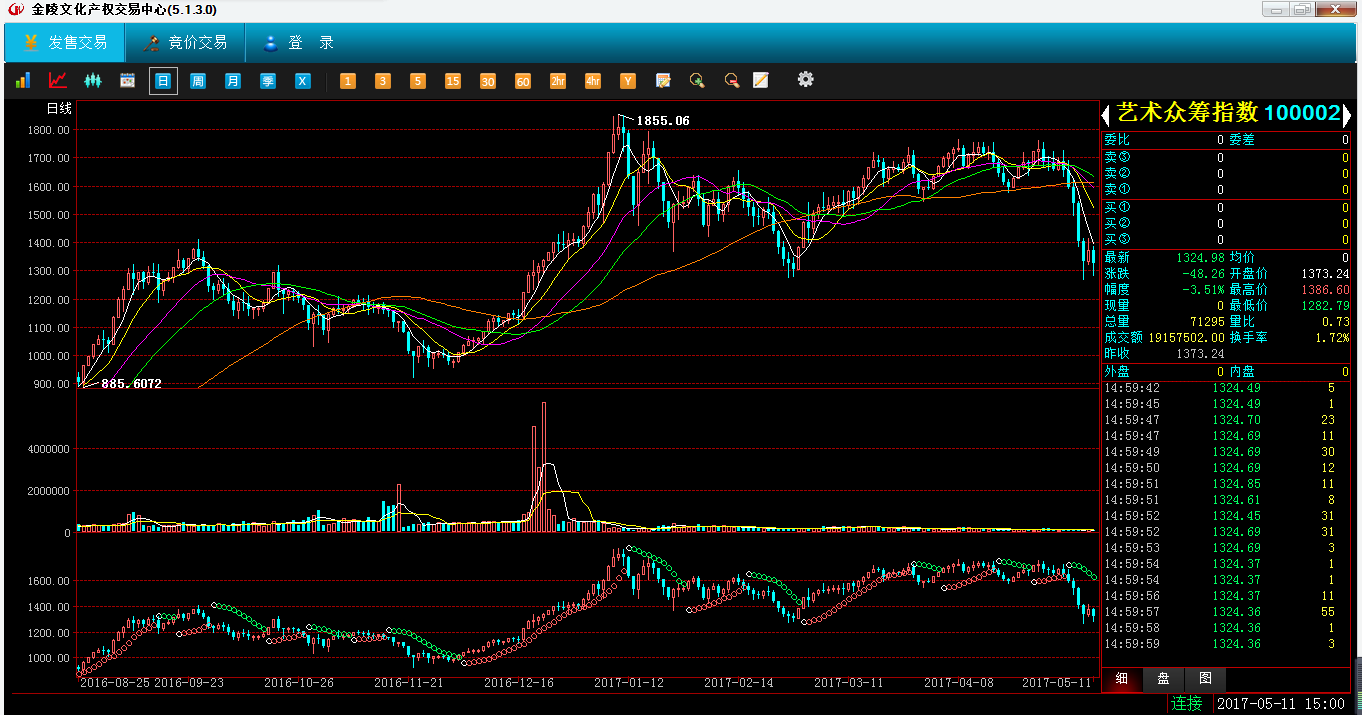
Task: Select the quarterly (季) period button
Action: pyautogui.click(x=268, y=81)
